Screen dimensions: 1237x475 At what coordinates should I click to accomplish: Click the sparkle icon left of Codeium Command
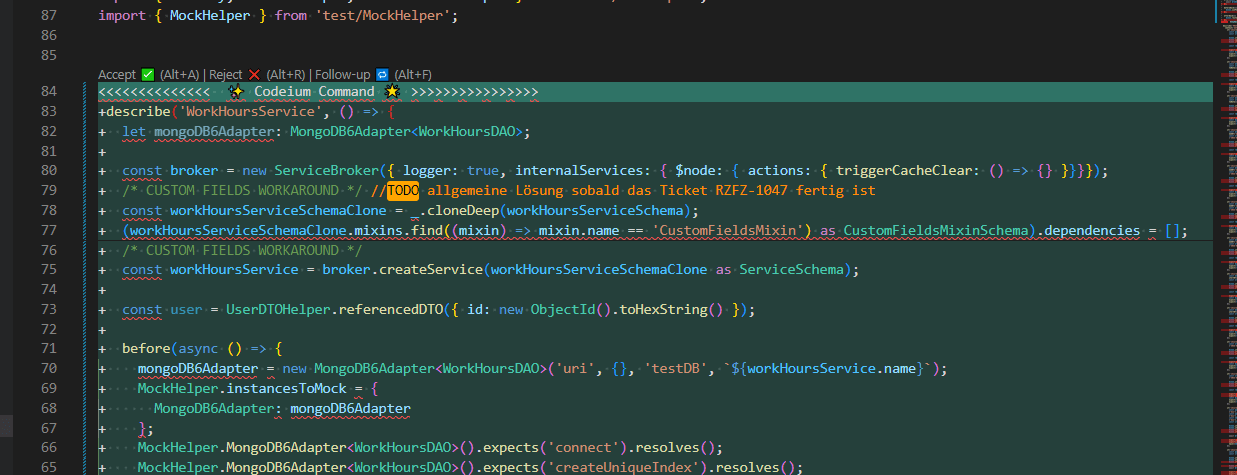click(236, 92)
